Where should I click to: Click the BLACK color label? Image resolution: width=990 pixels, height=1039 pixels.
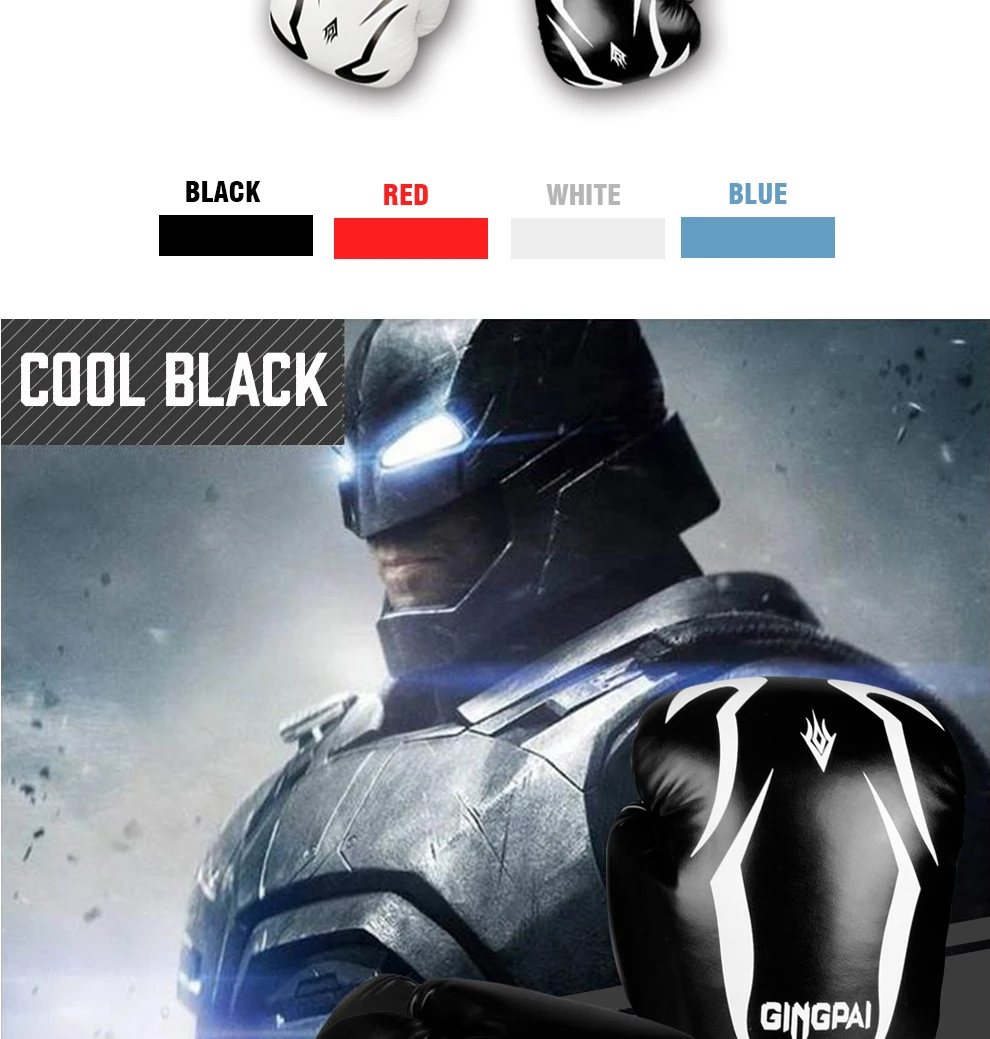coord(223,192)
